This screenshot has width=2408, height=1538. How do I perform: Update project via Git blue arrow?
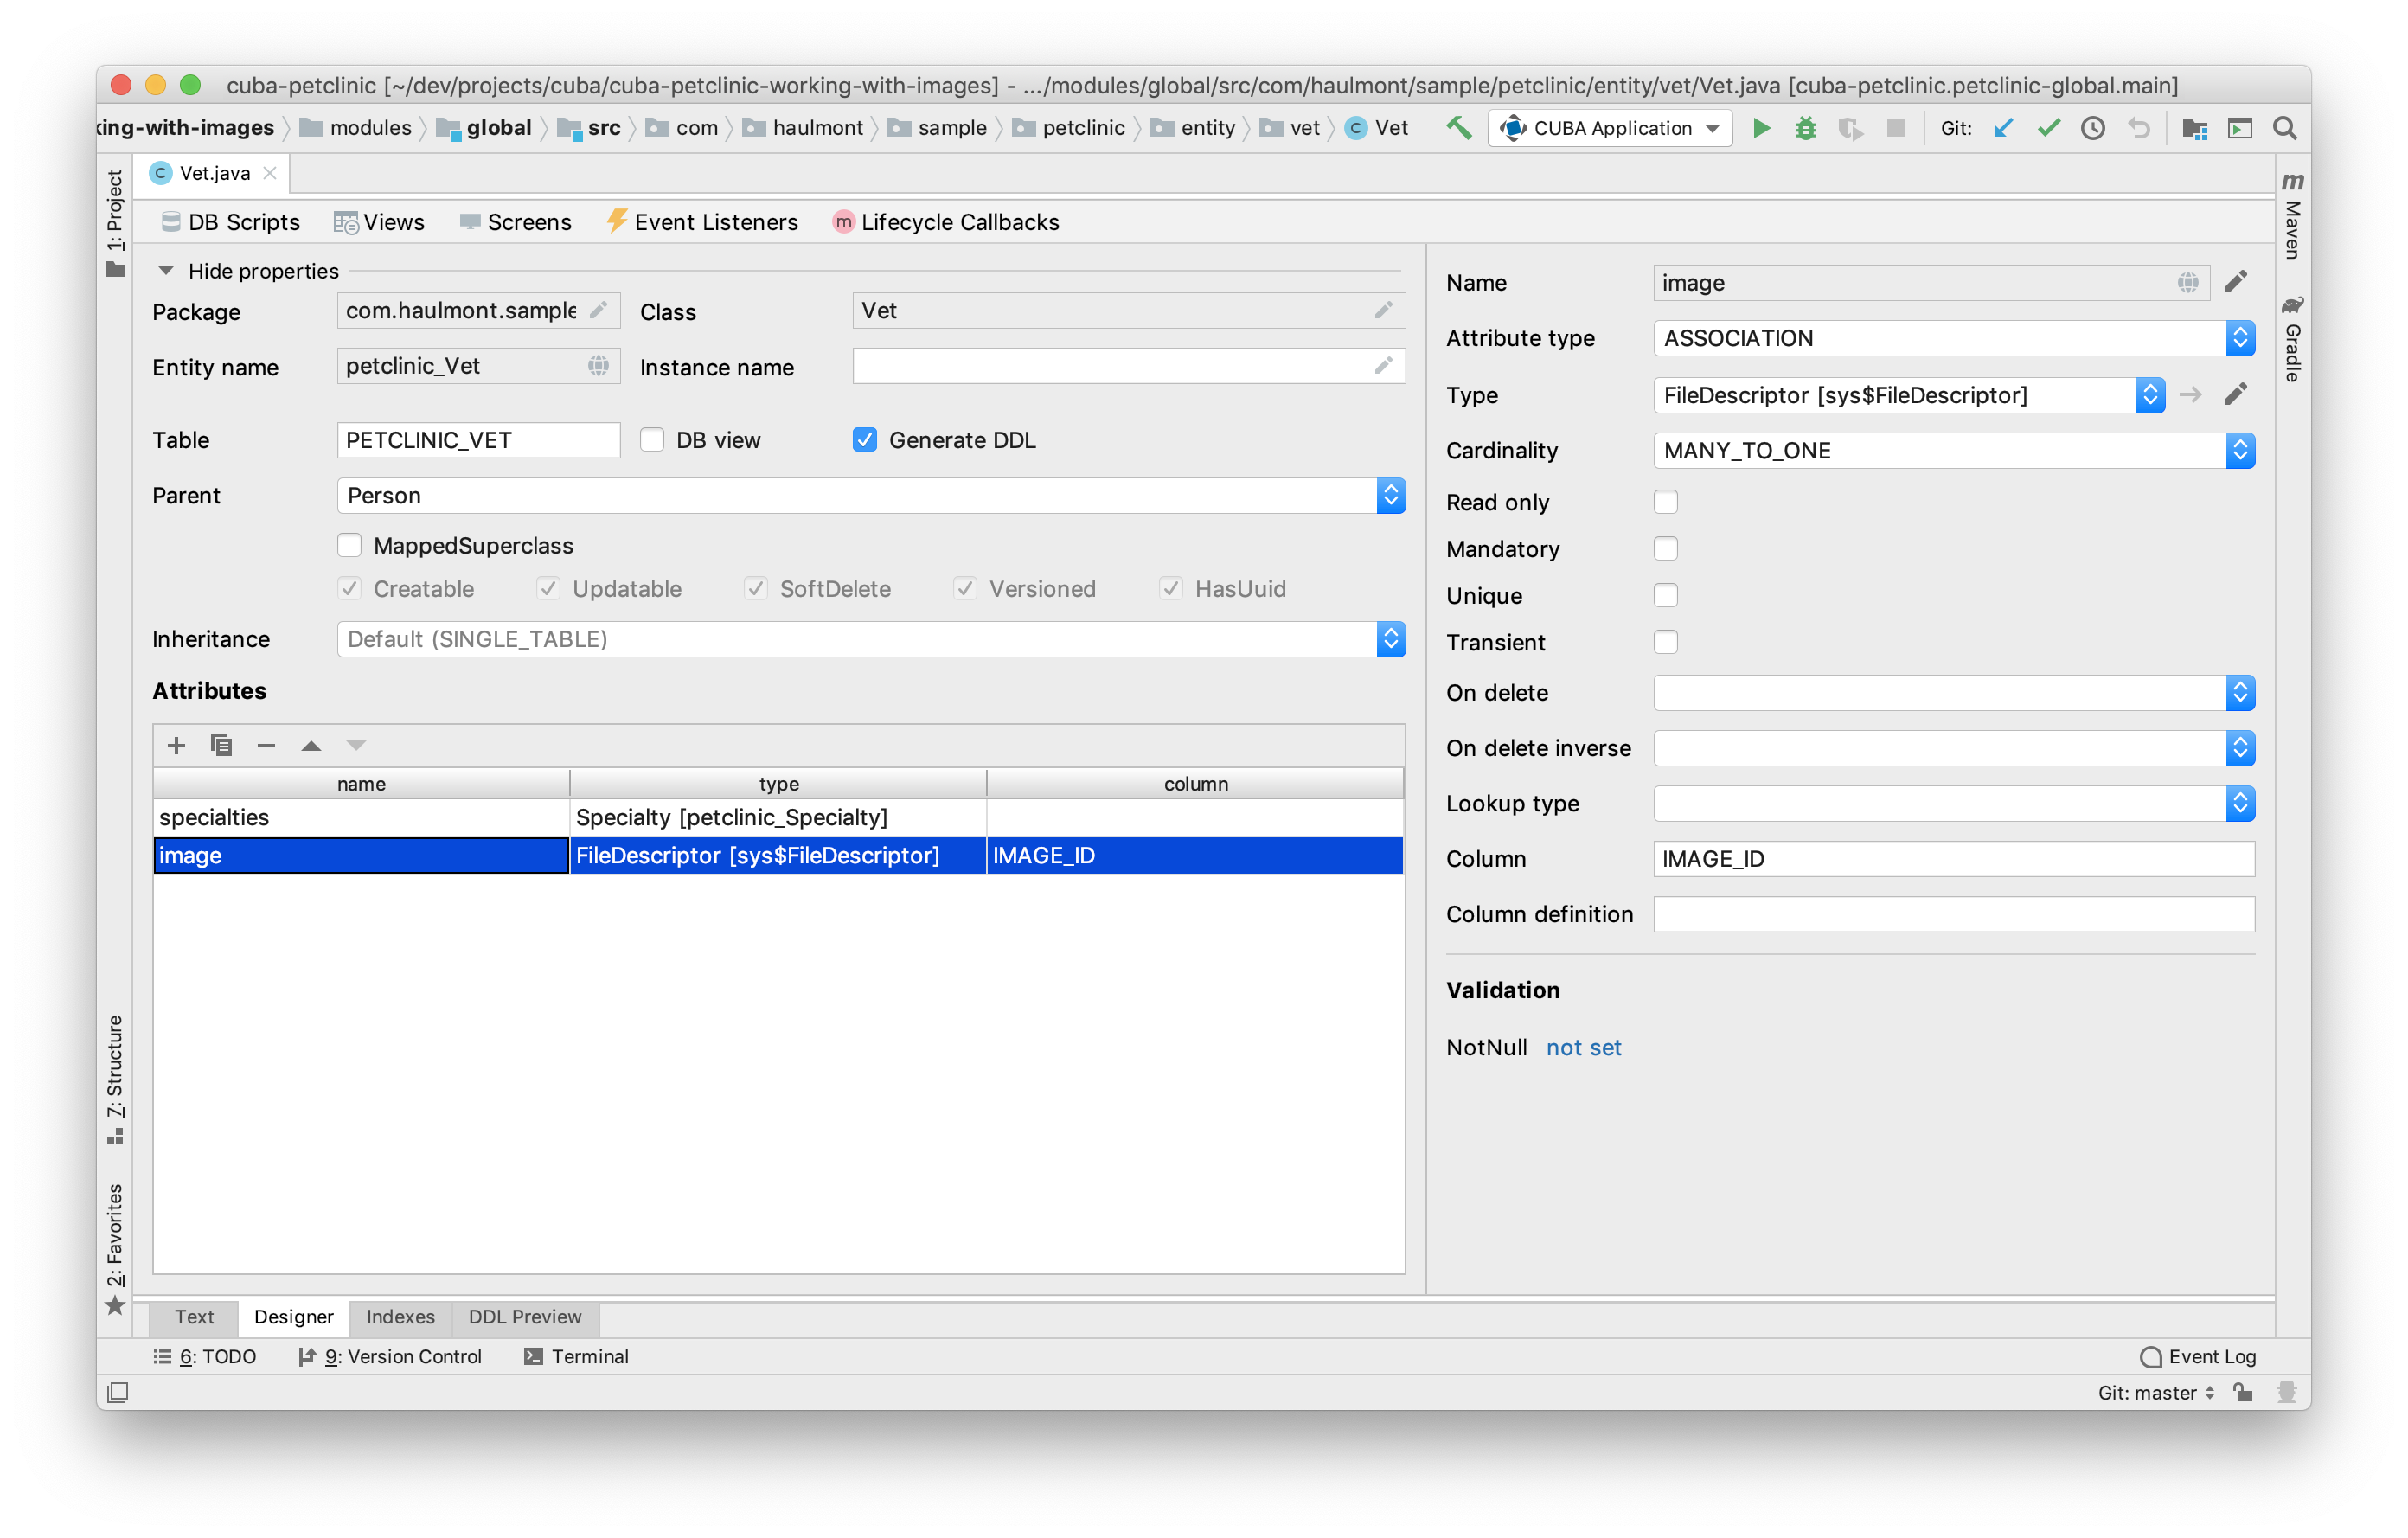(2003, 128)
